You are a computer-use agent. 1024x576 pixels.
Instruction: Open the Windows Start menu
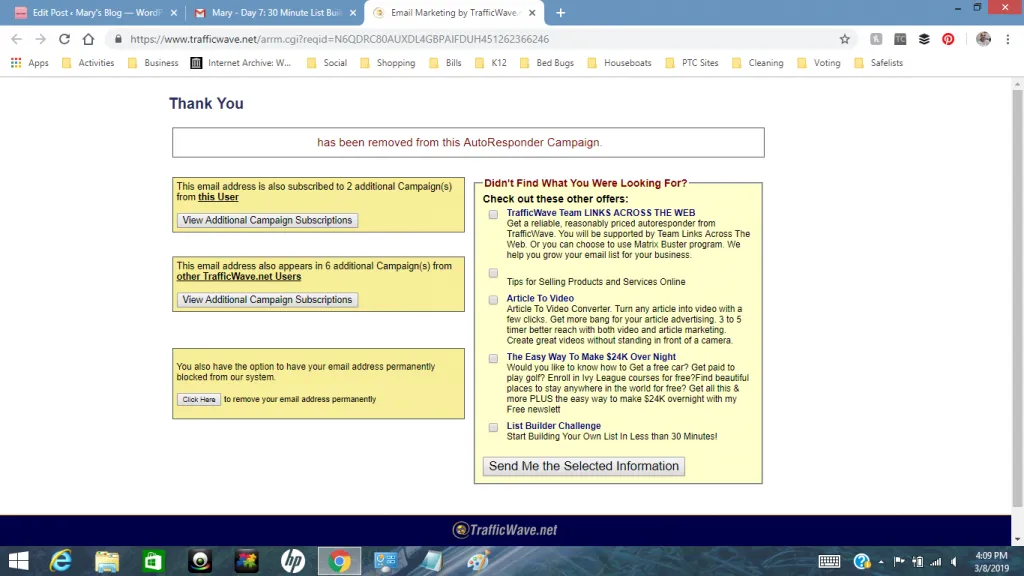tap(18, 561)
